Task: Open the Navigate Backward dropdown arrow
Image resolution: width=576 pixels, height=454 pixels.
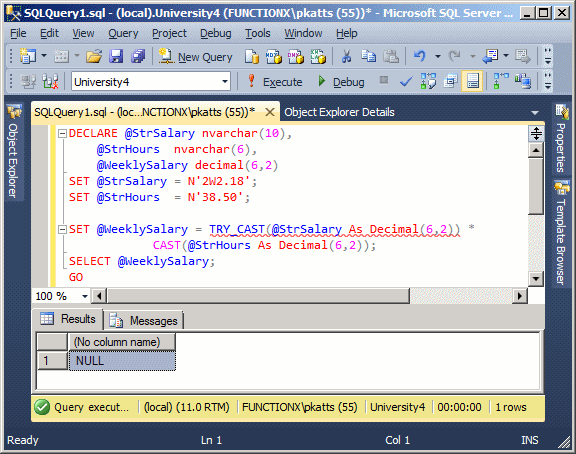Action: pyautogui.click(x=506, y=56)
